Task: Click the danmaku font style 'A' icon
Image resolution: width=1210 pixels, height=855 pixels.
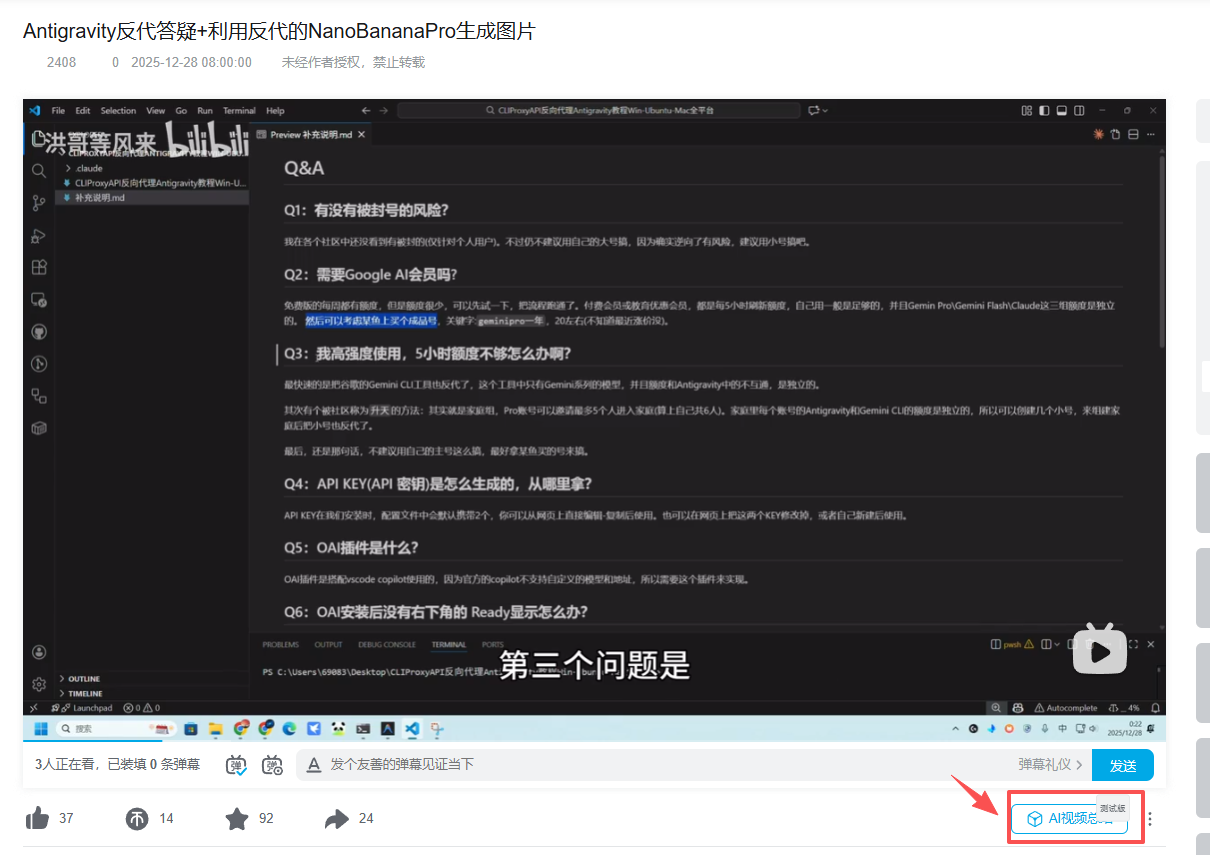Action: 313,765
